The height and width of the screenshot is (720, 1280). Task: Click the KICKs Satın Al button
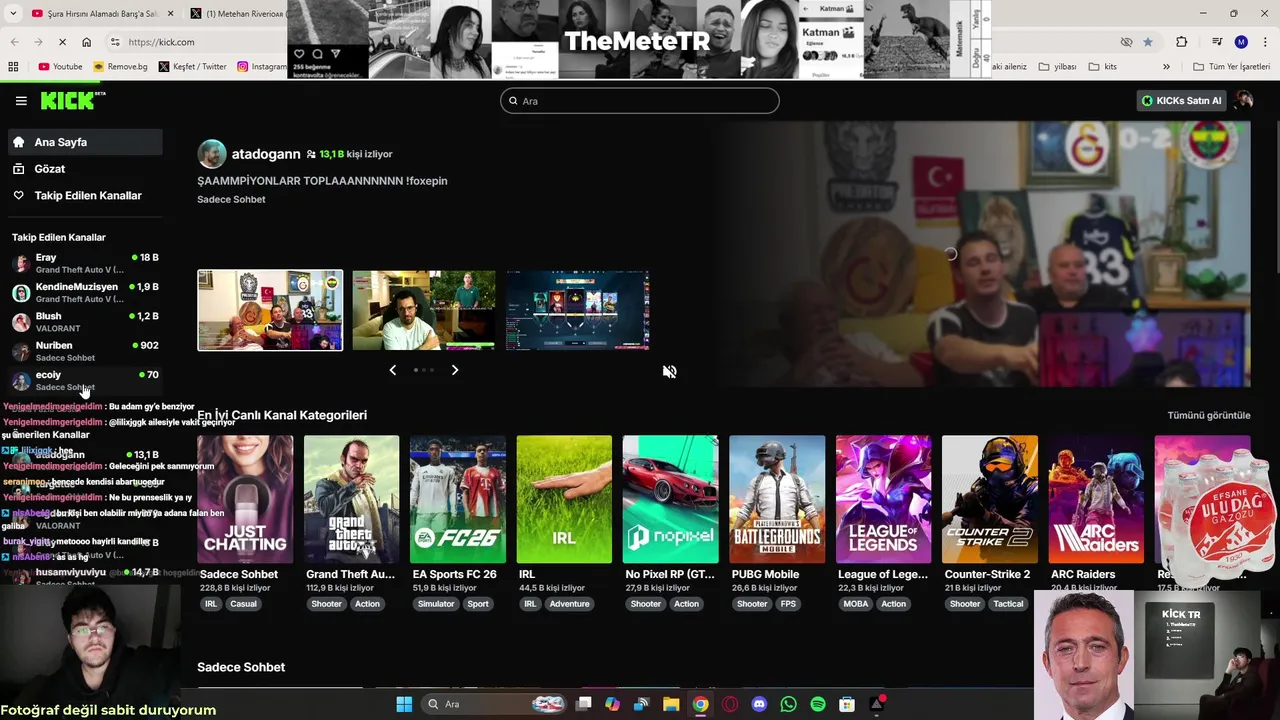point(1182,100)
